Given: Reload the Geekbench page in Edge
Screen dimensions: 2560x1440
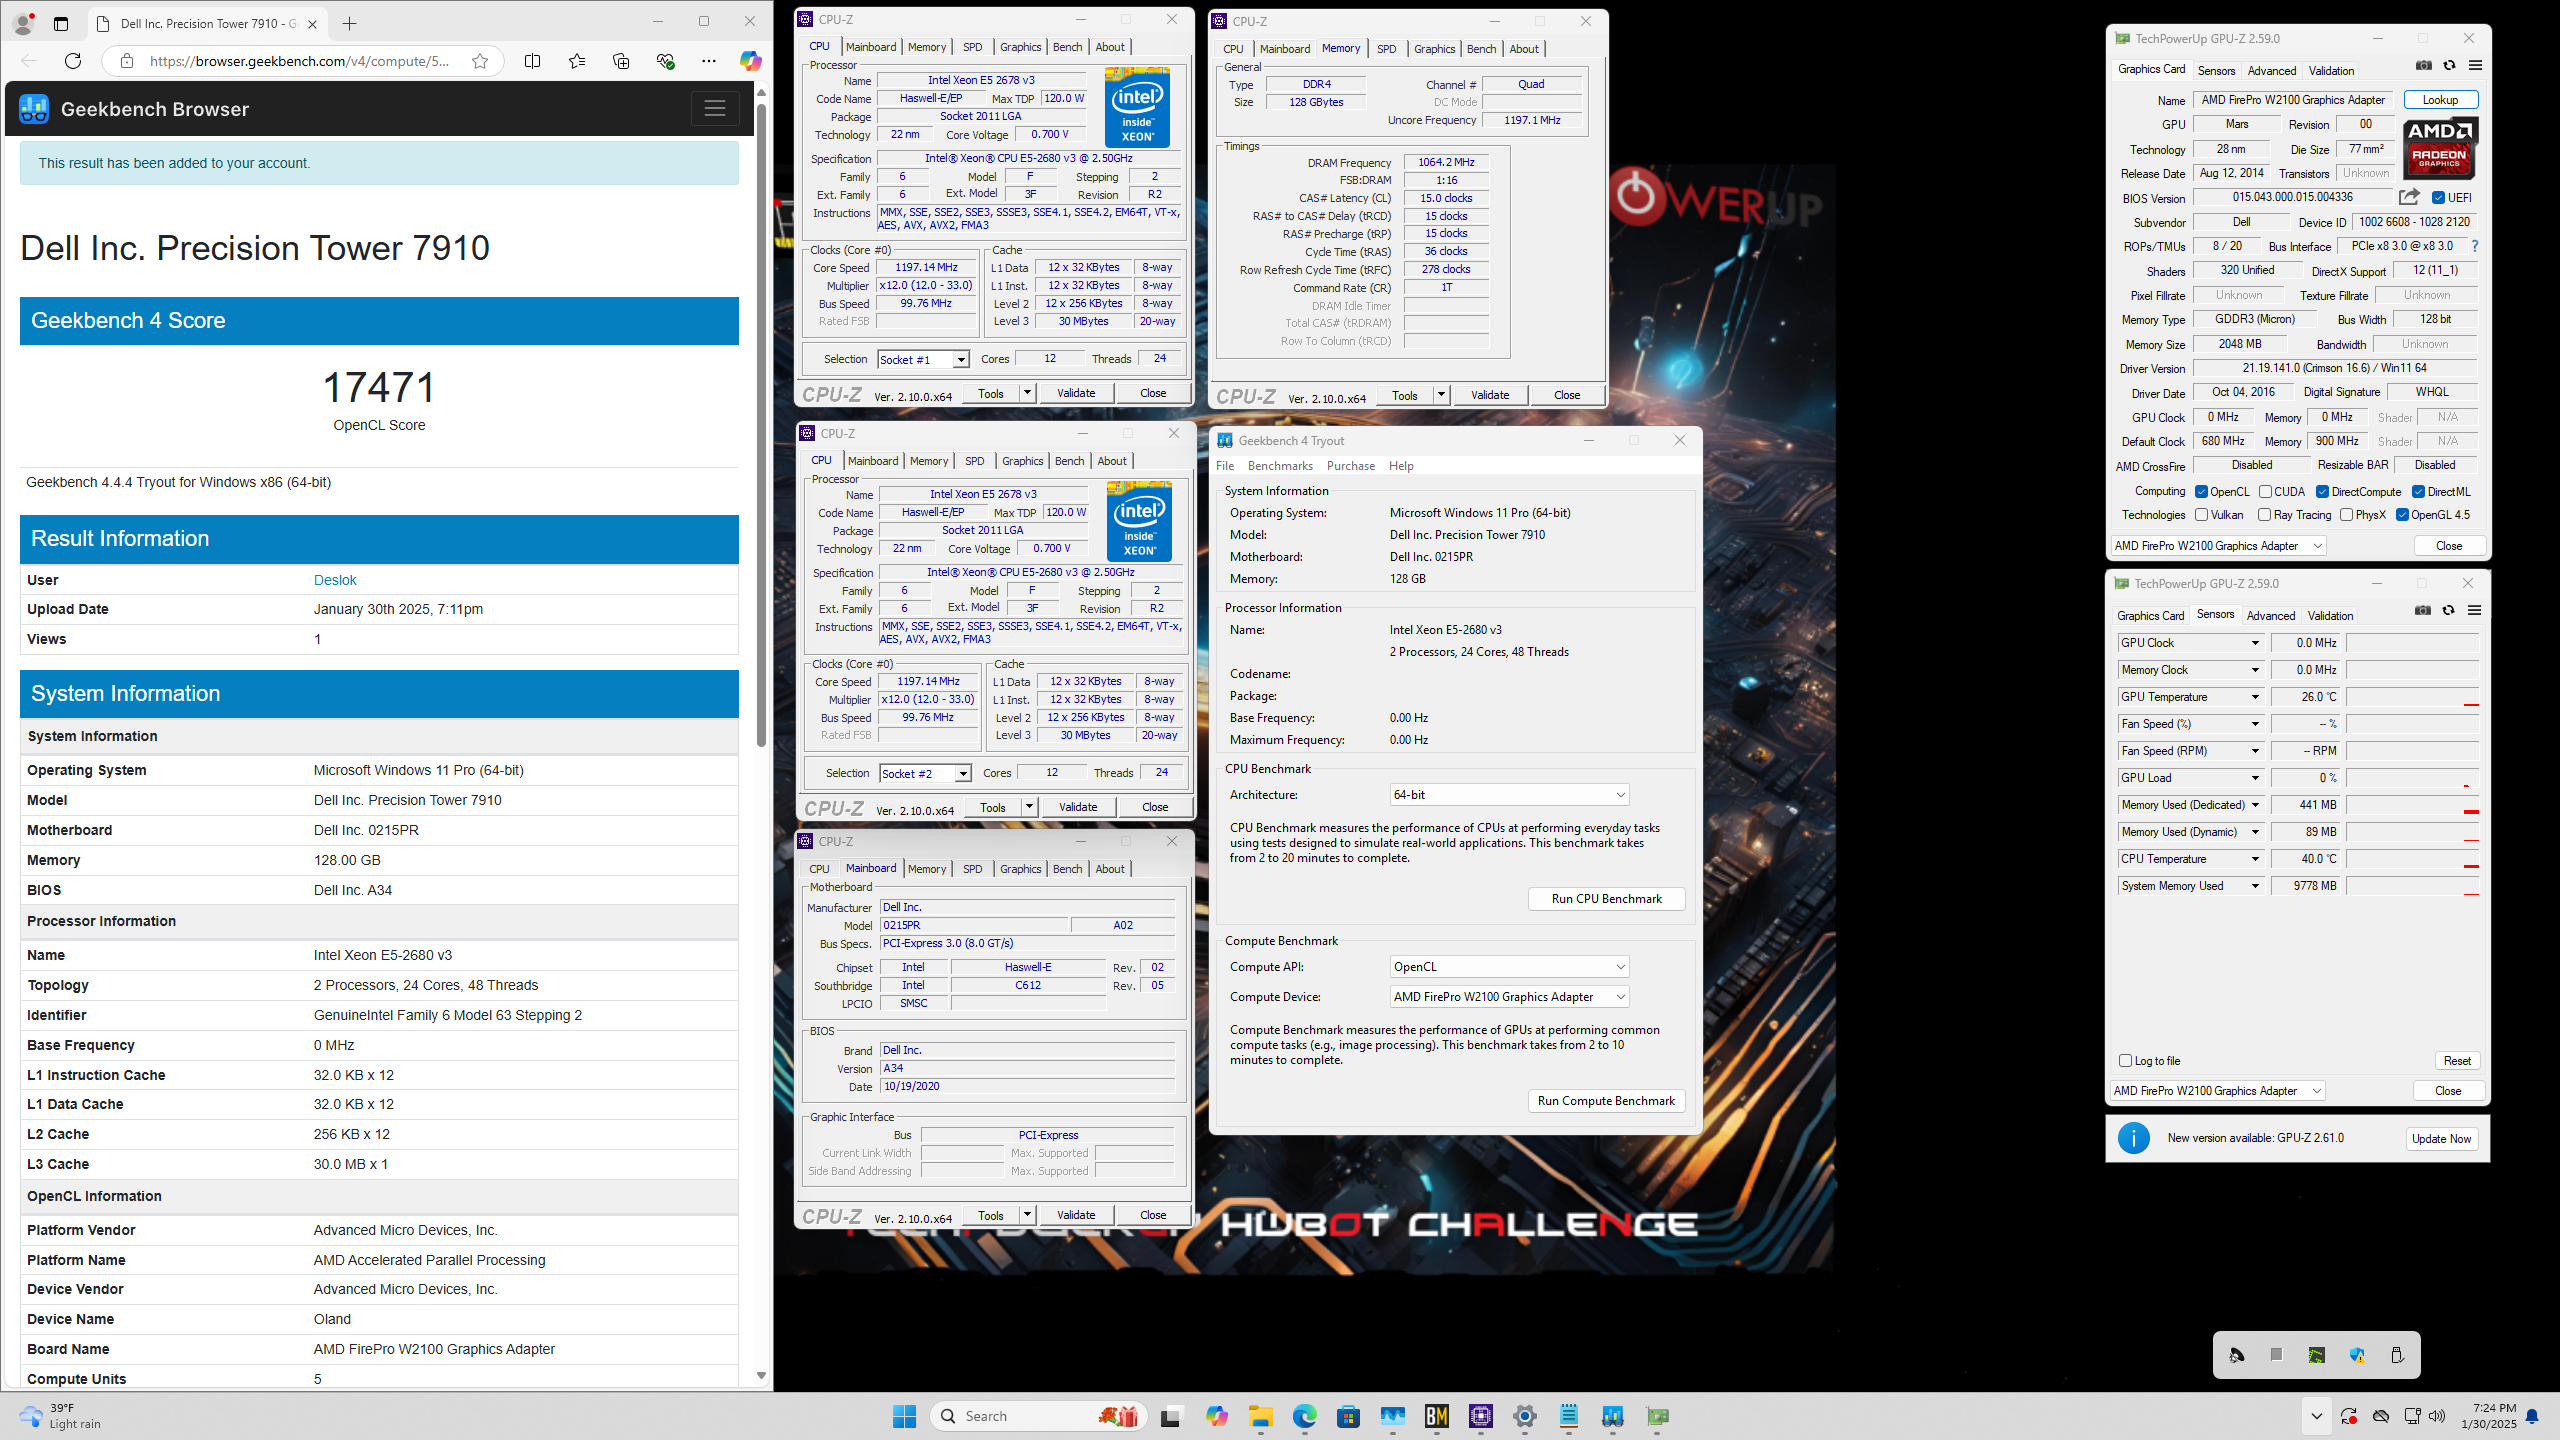Looking at the screenshot, I should tap(73, 61).
